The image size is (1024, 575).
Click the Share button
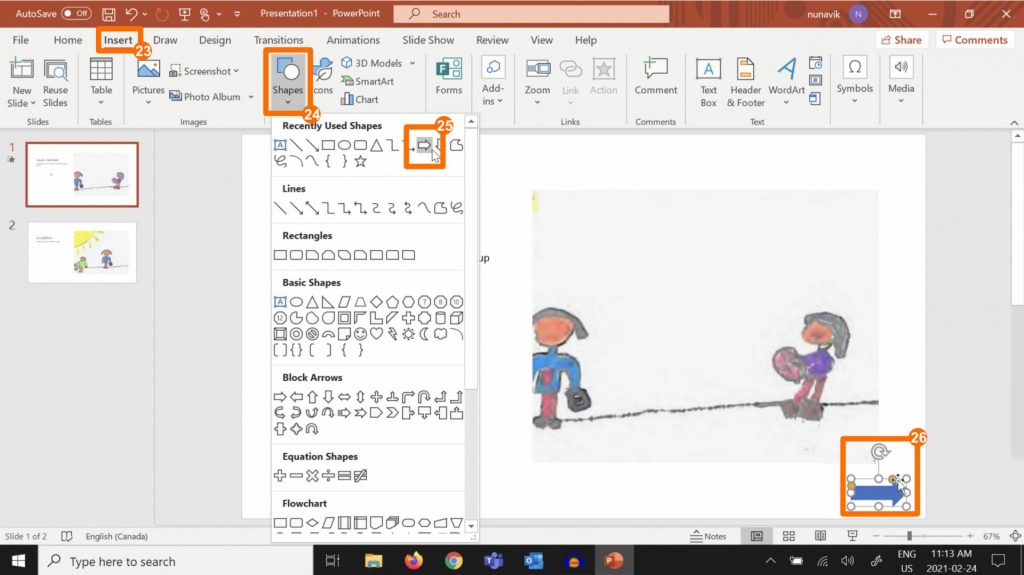(900, 40)
